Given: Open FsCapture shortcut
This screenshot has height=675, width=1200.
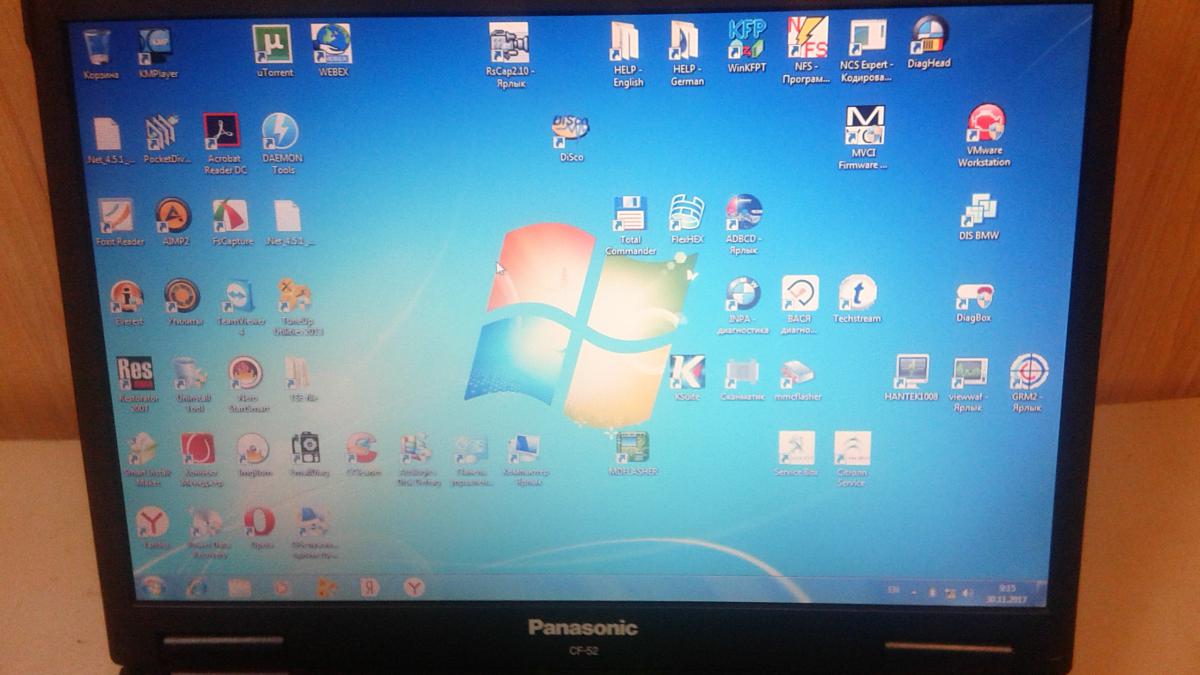Looking at the screenshot, I should (x=231, y=217).
